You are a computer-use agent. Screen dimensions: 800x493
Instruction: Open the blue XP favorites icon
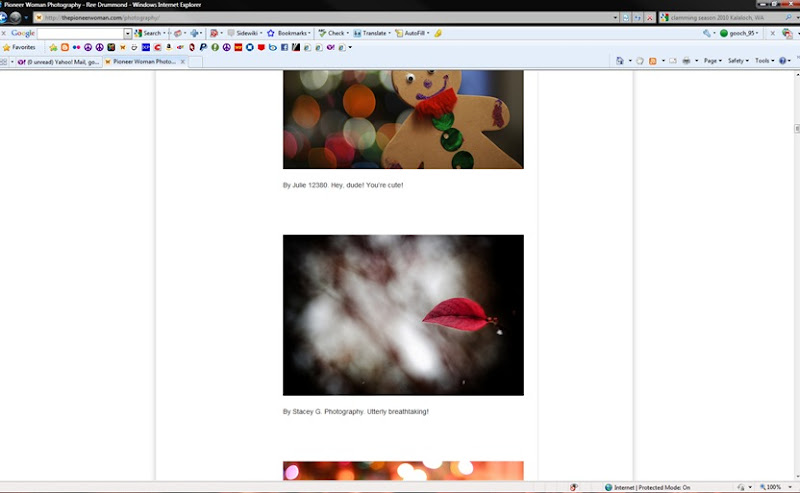click(146, 47)
